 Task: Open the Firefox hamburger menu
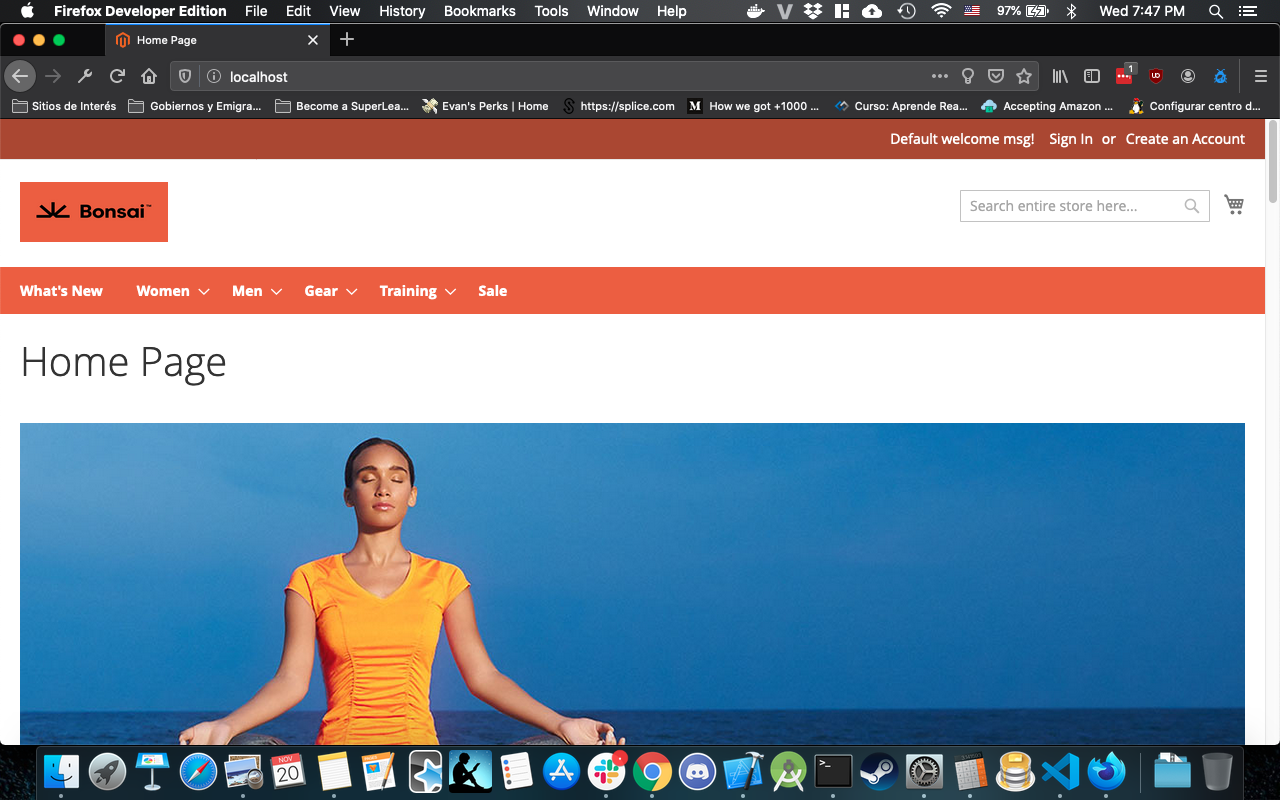click(1260, 76)
